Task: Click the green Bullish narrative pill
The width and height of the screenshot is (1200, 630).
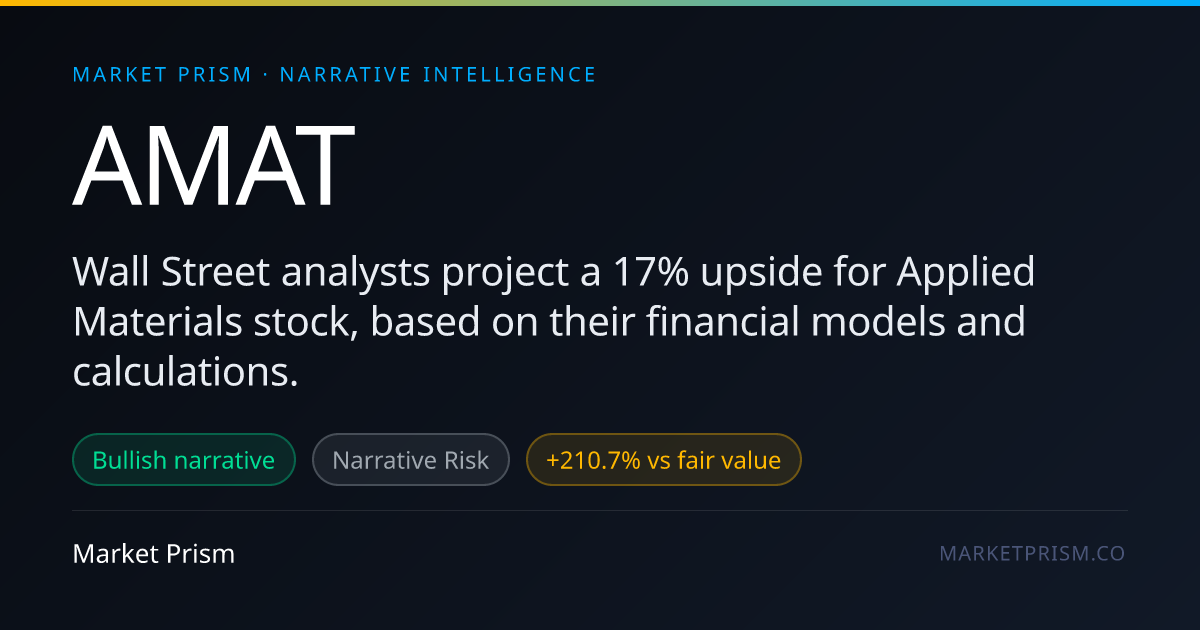Action: (184, 460)
